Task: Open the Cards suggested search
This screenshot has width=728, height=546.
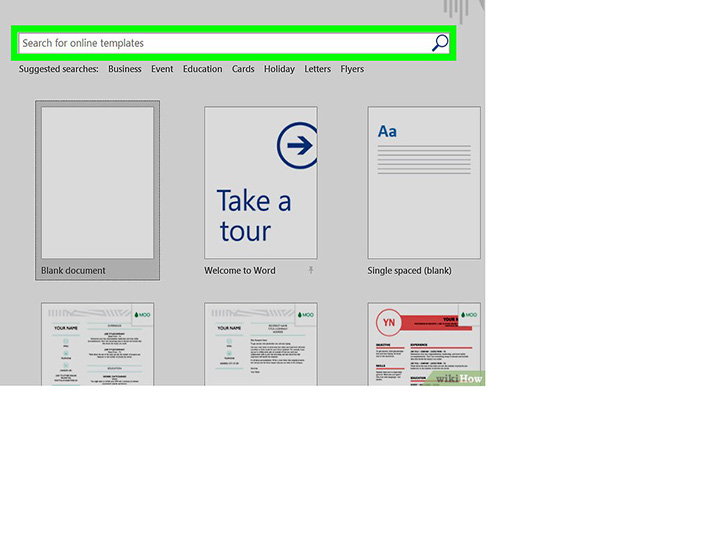Action: pos(243,69)
